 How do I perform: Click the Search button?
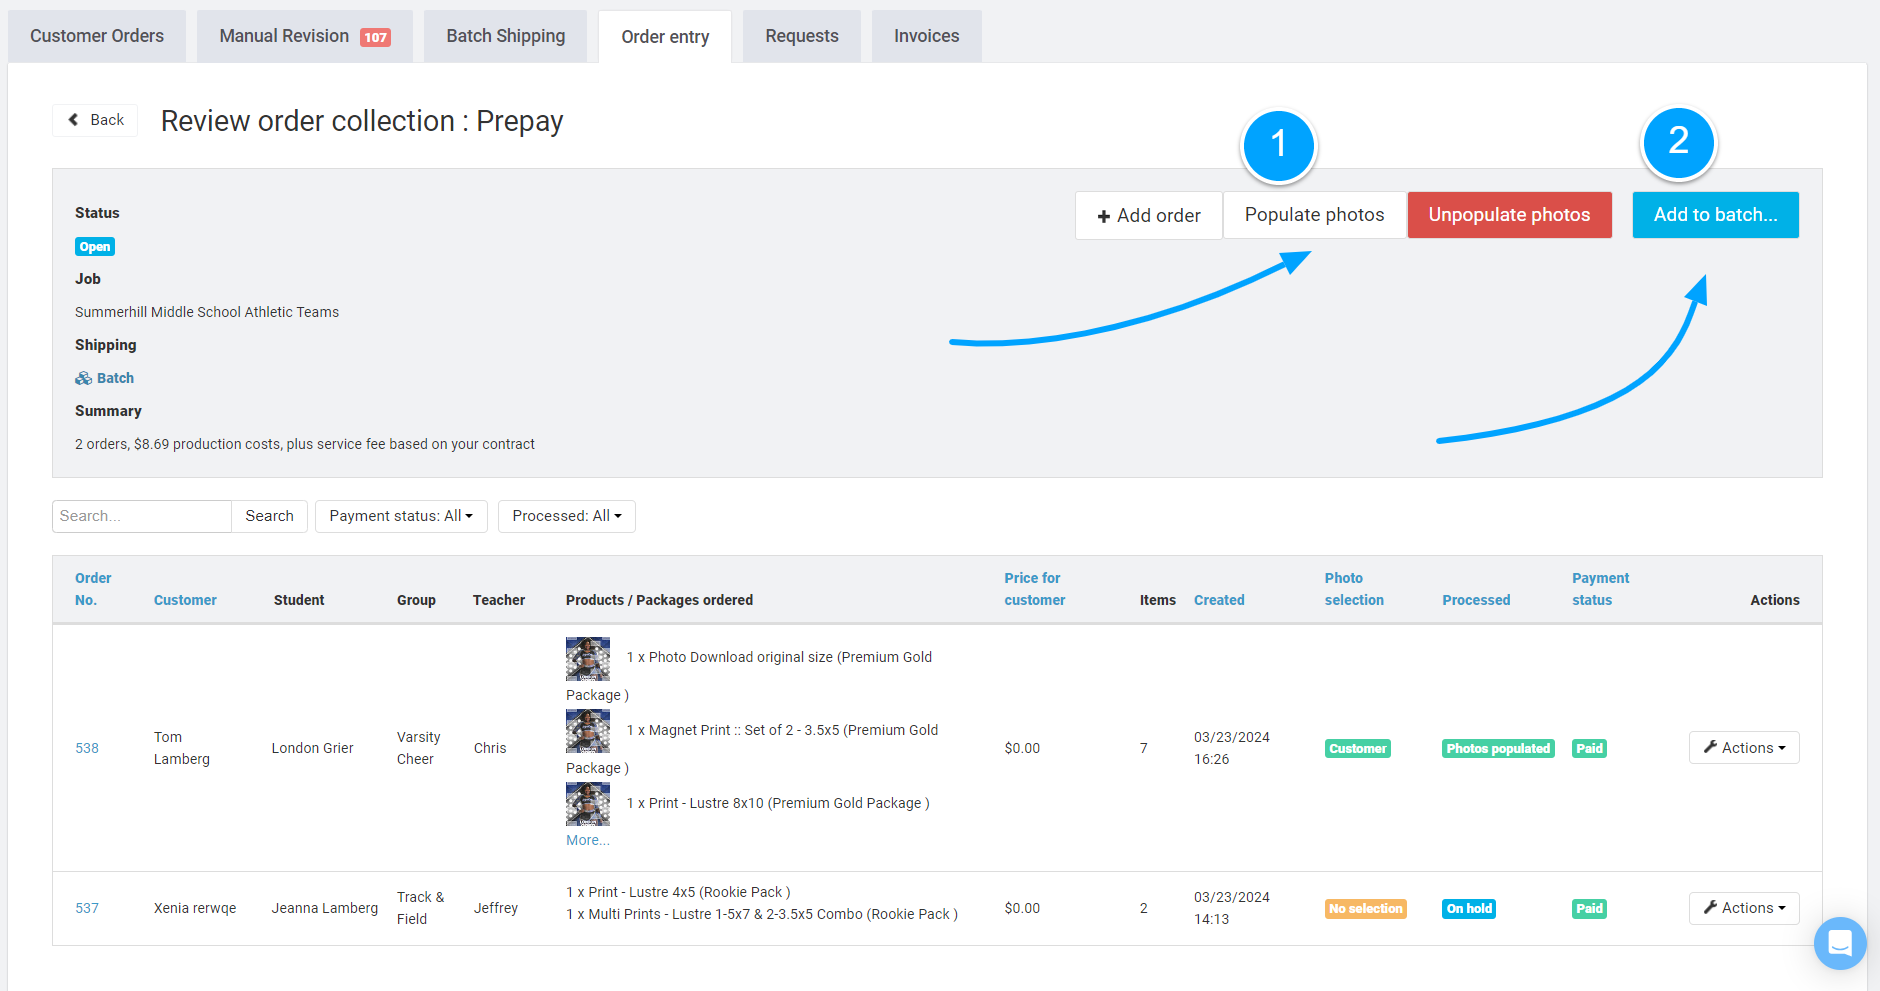[x=269, y=516]
